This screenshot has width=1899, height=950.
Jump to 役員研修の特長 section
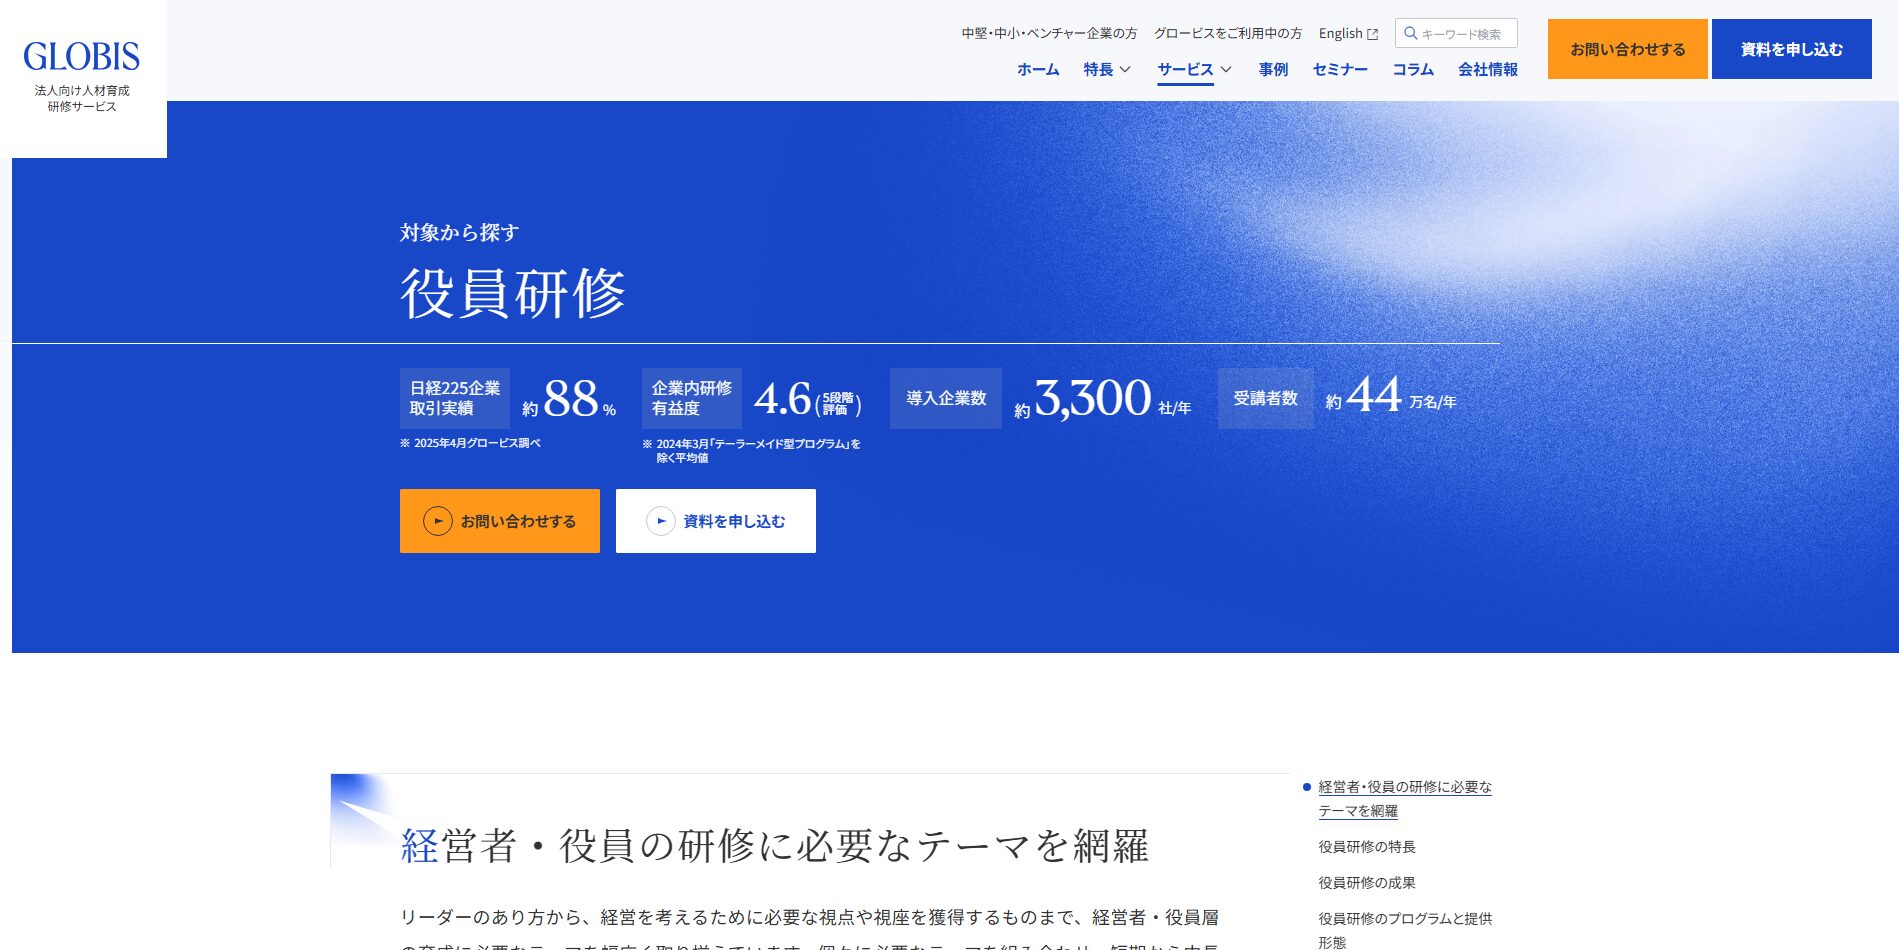(x=1366, y=847)
